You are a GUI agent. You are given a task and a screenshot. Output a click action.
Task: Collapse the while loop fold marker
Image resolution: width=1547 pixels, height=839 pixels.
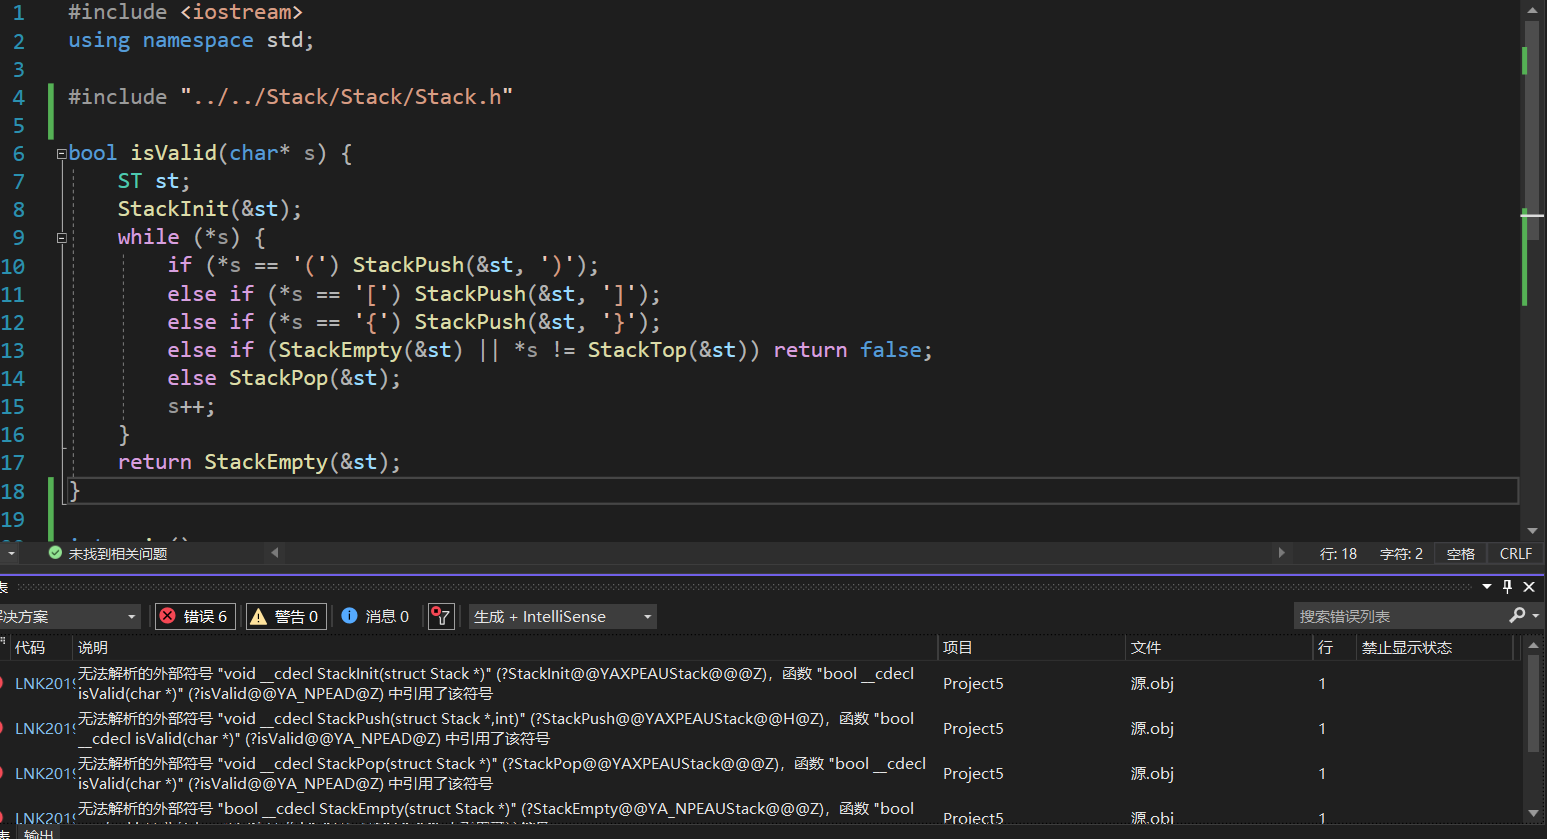(61, 238)
